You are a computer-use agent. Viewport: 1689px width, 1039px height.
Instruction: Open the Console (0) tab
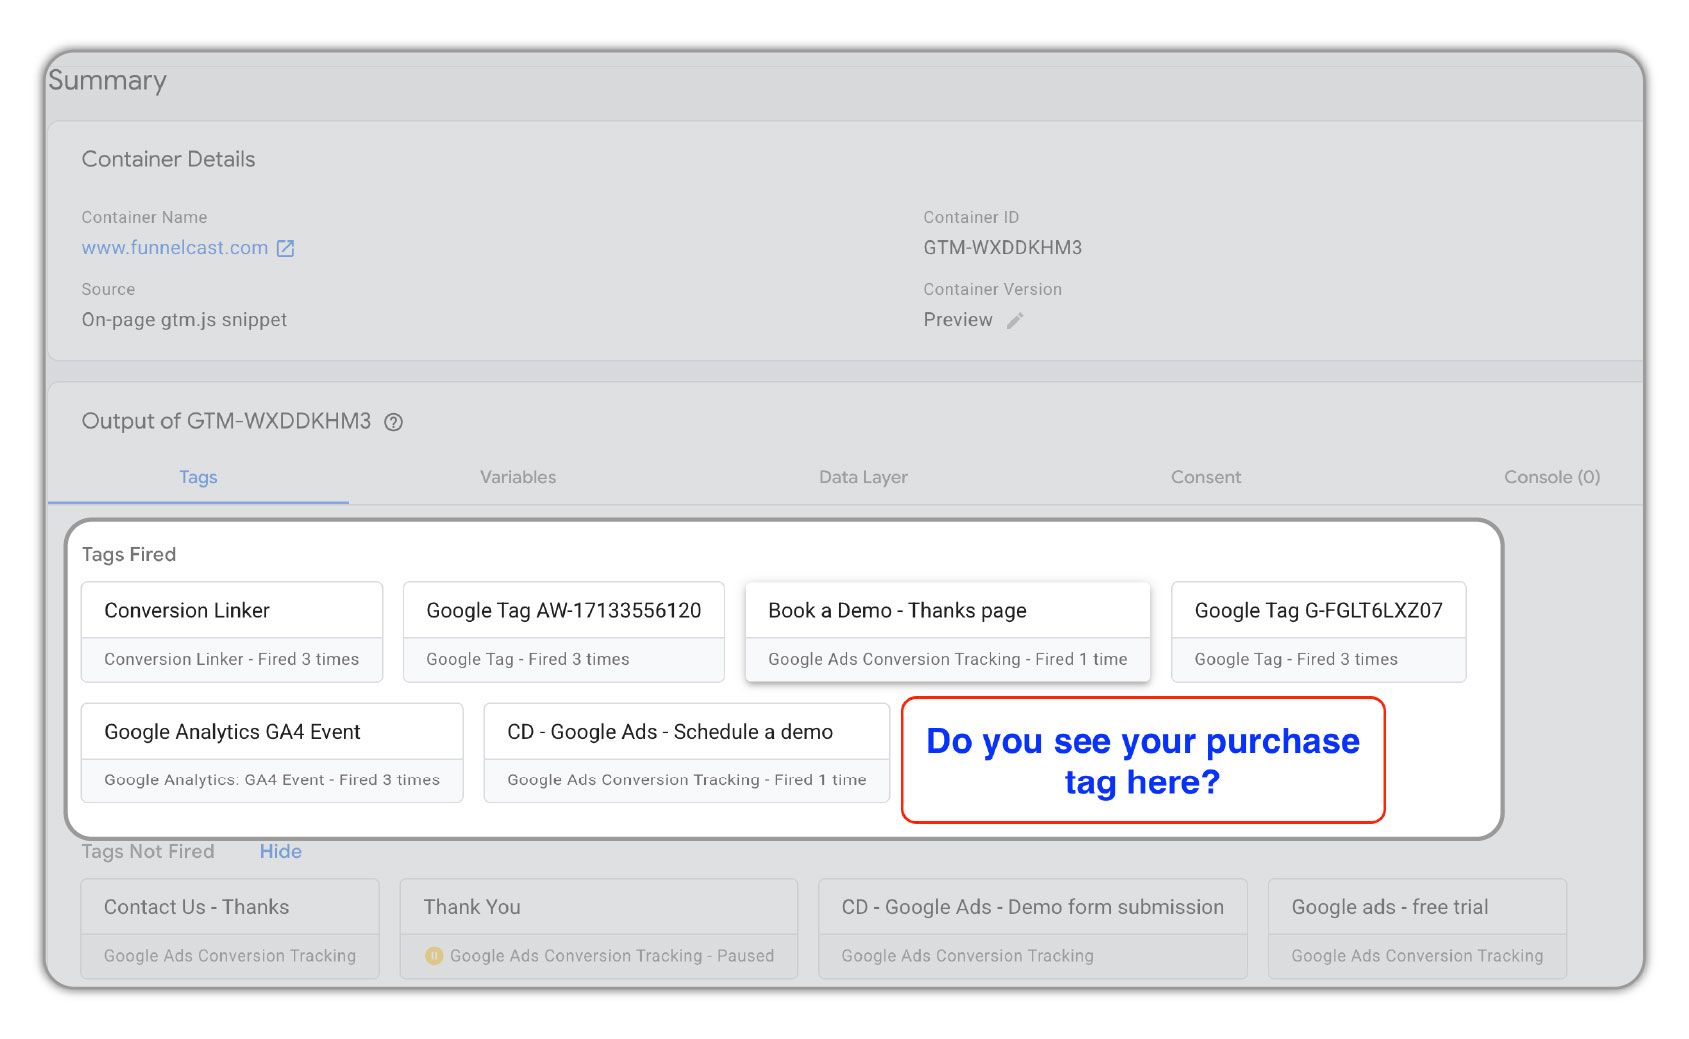tap(1552, 477)
